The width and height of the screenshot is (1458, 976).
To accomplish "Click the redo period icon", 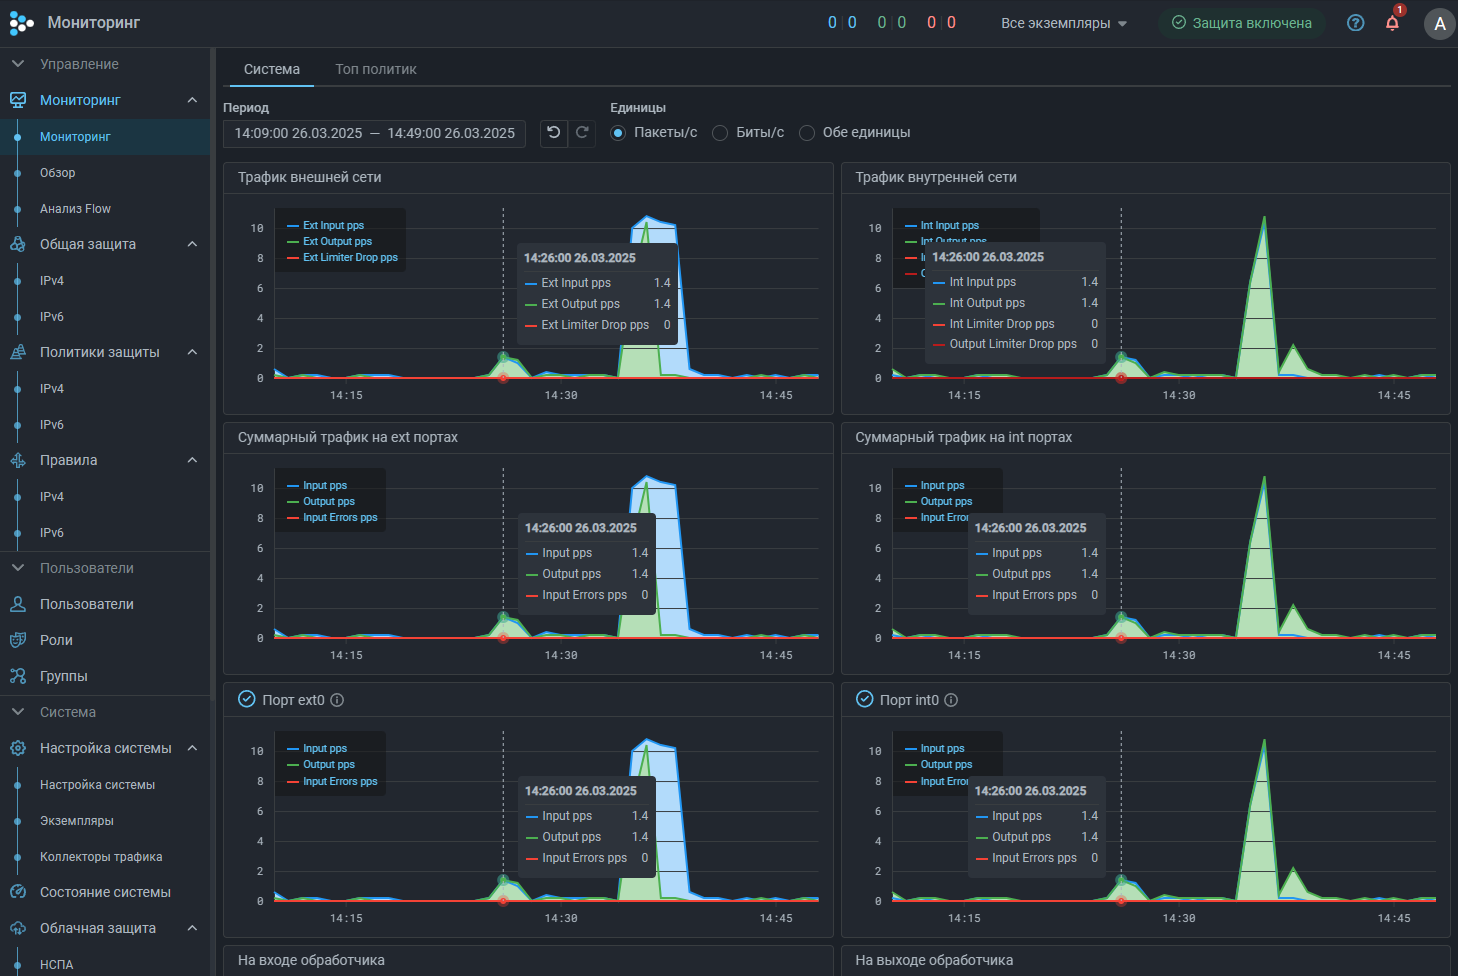I will coord(582,133).
